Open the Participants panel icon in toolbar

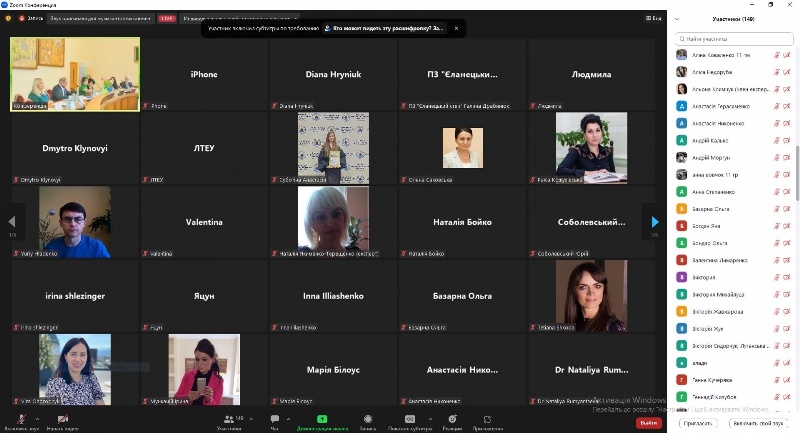[x=229, y=419]
